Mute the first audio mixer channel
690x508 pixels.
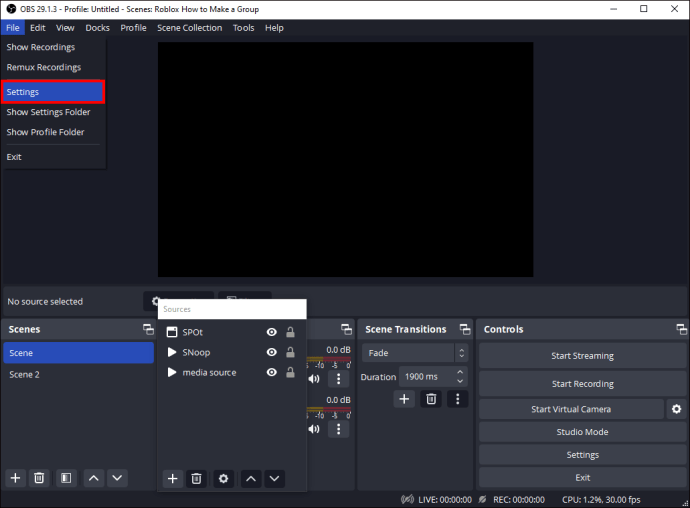(x=314, y=379)
